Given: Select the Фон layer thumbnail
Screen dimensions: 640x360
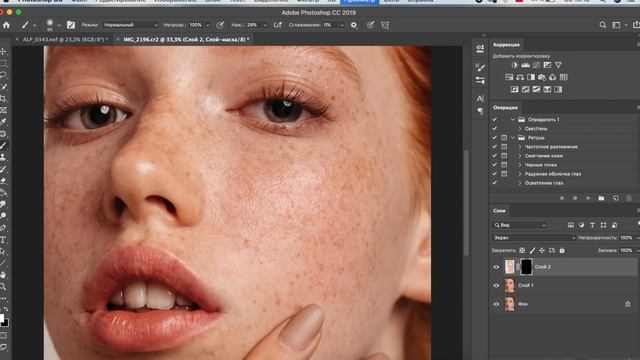Looking at the screenshot, I should [x=510, y=304].
